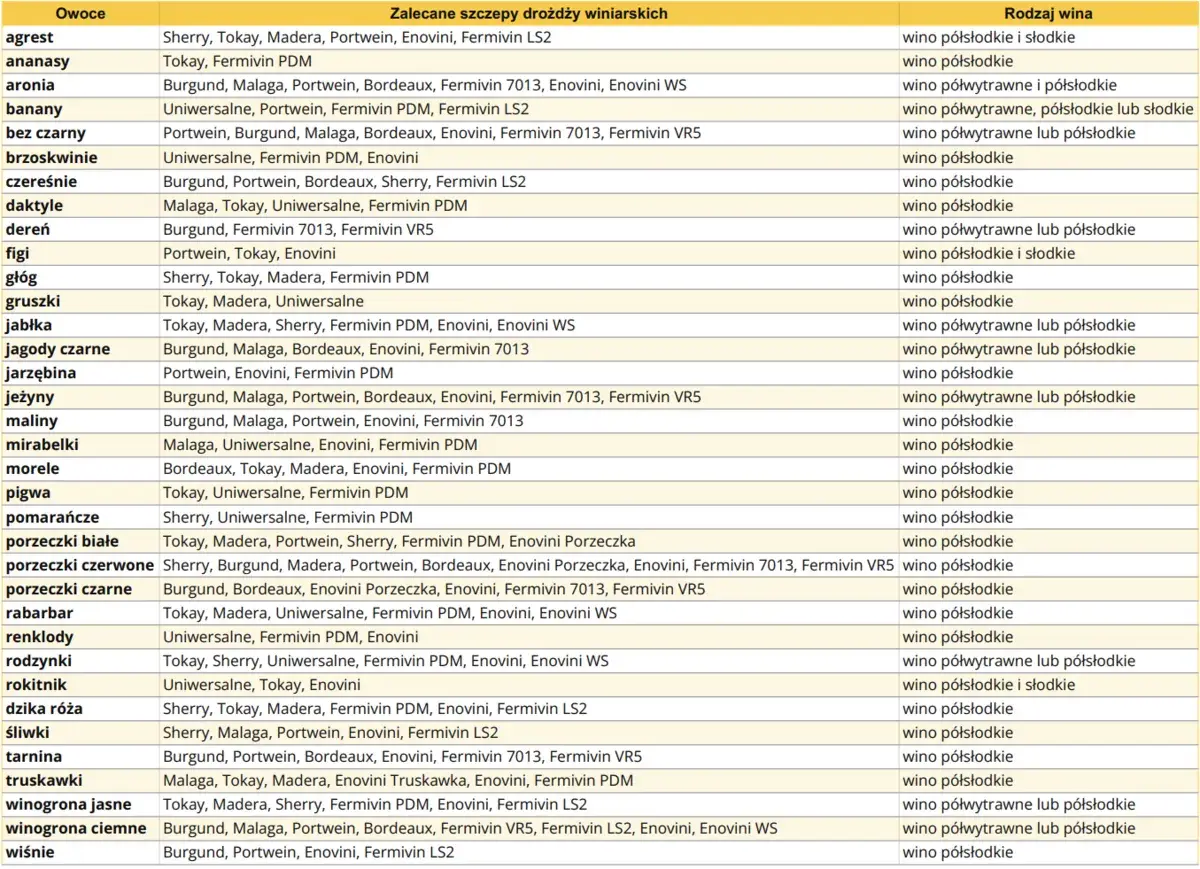Click the "Rodzaj wina" column header
The height and width of the screenshot is (869, 1200).
click(1048, 13)
